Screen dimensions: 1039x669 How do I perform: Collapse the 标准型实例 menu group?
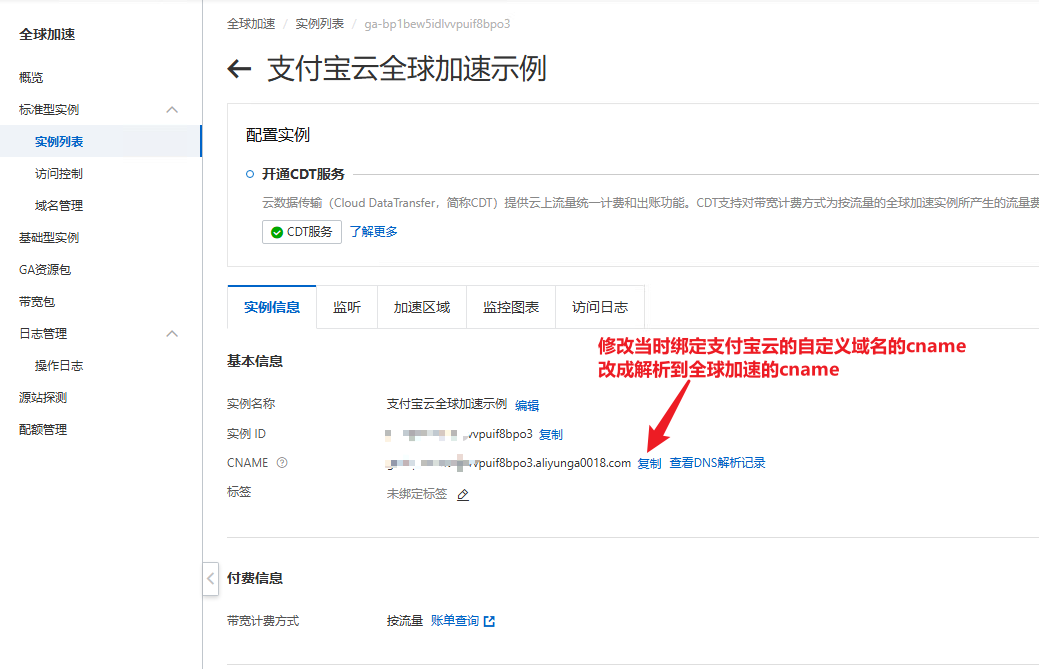pyautogui.click(x=172, y=110)
